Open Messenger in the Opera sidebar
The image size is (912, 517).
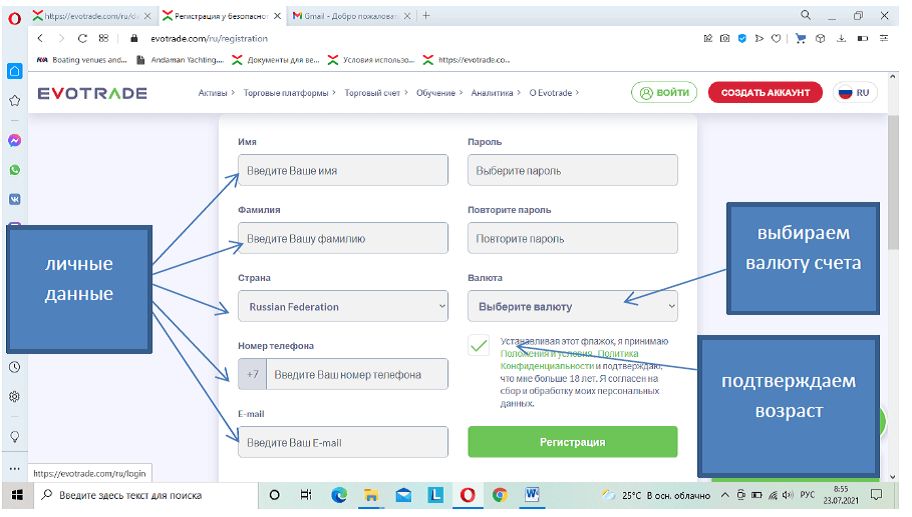14,141
